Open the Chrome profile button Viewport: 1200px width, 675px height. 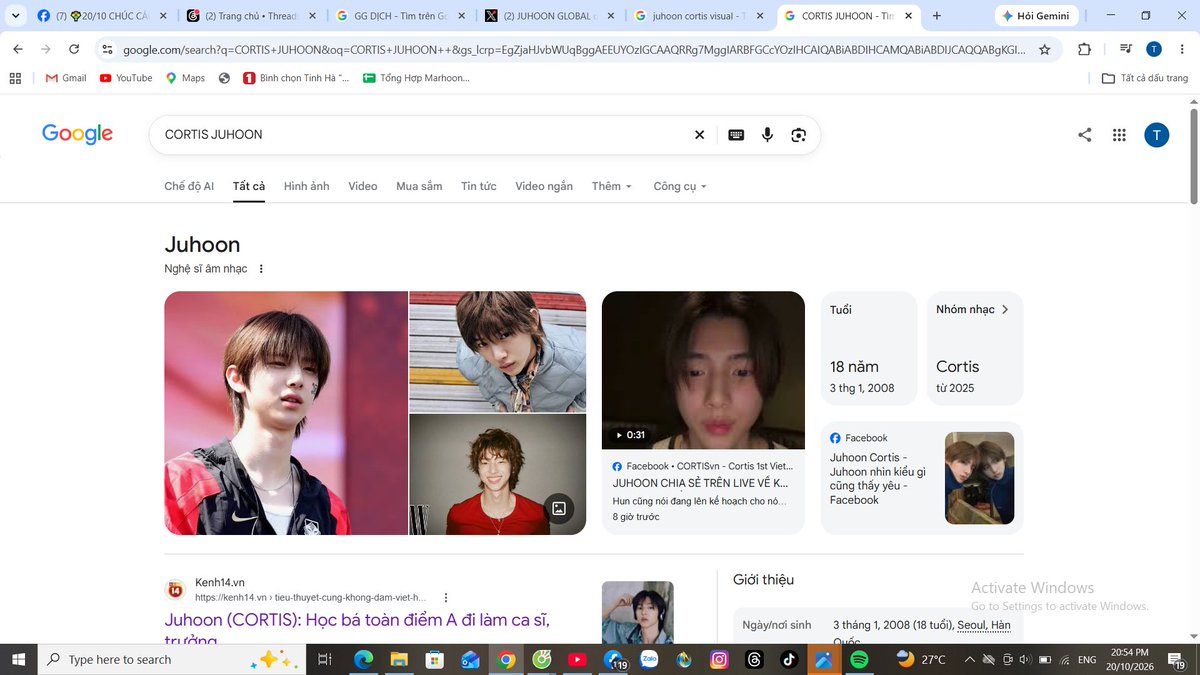pos(1154,49)
